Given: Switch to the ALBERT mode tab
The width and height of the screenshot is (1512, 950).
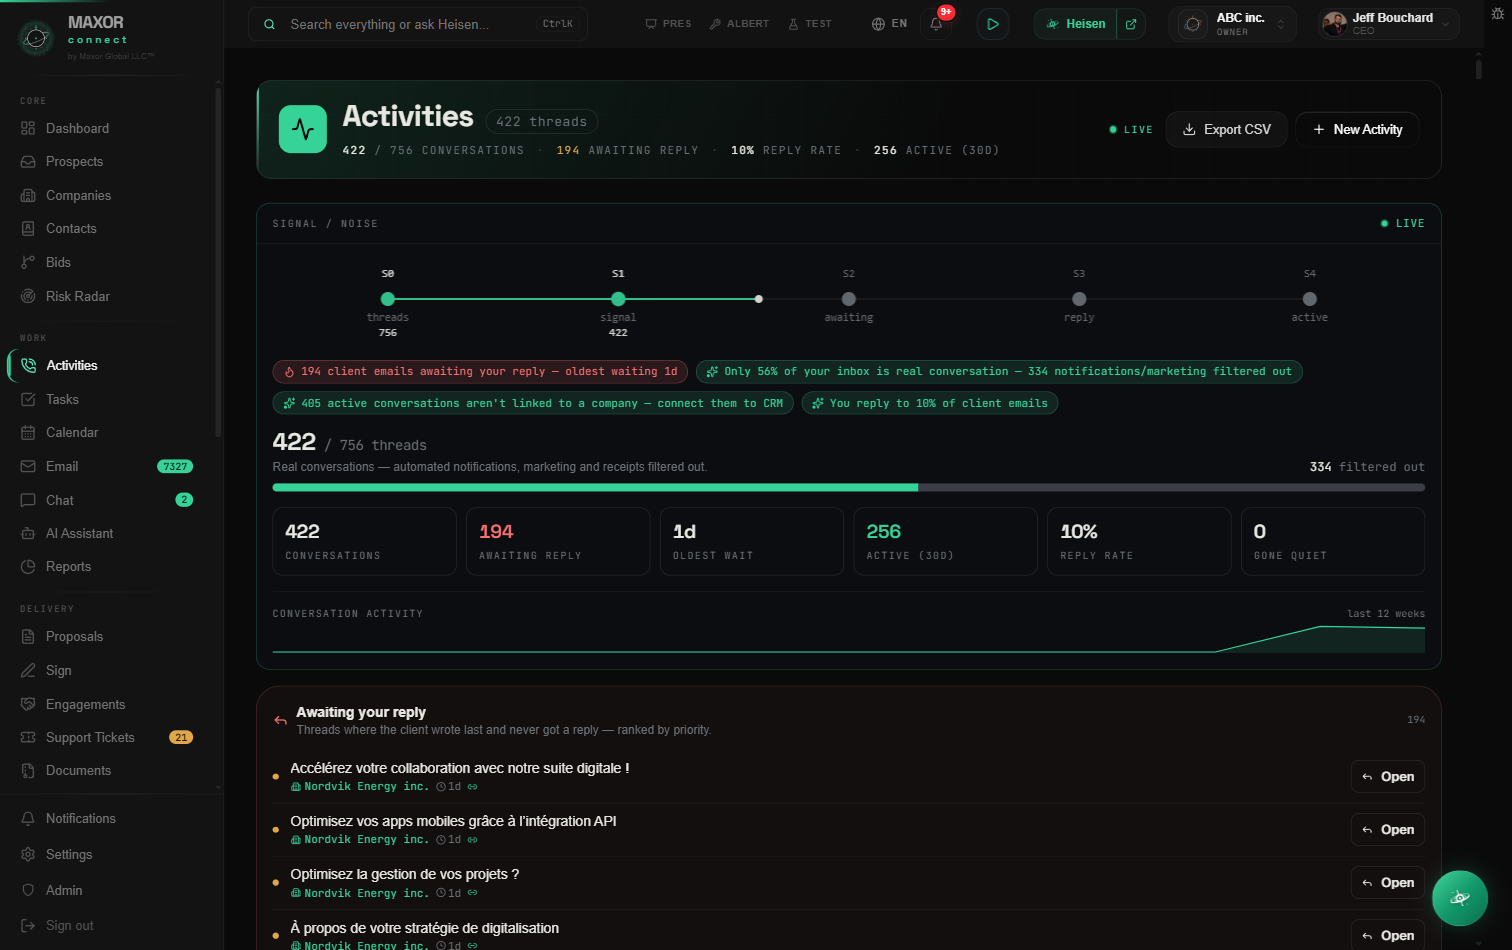Looking at the screenshot, I should (740, 23).
